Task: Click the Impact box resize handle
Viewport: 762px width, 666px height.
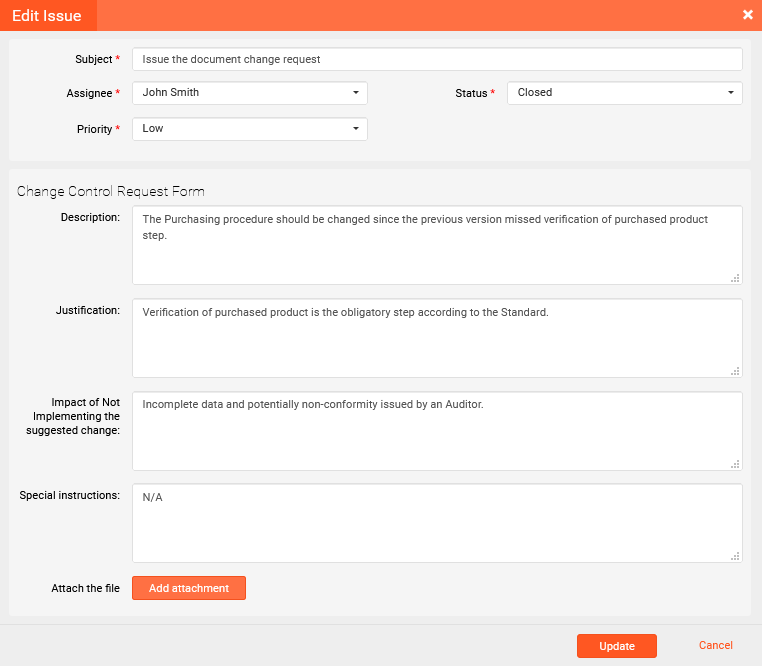Action: [735, 464]
